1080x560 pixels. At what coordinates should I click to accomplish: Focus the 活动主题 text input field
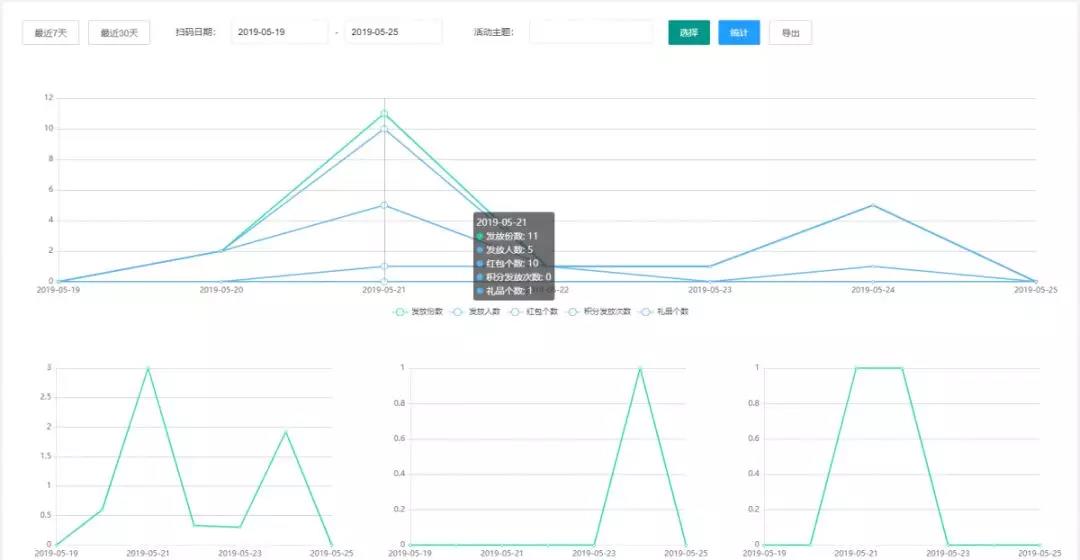click(590, 32)
